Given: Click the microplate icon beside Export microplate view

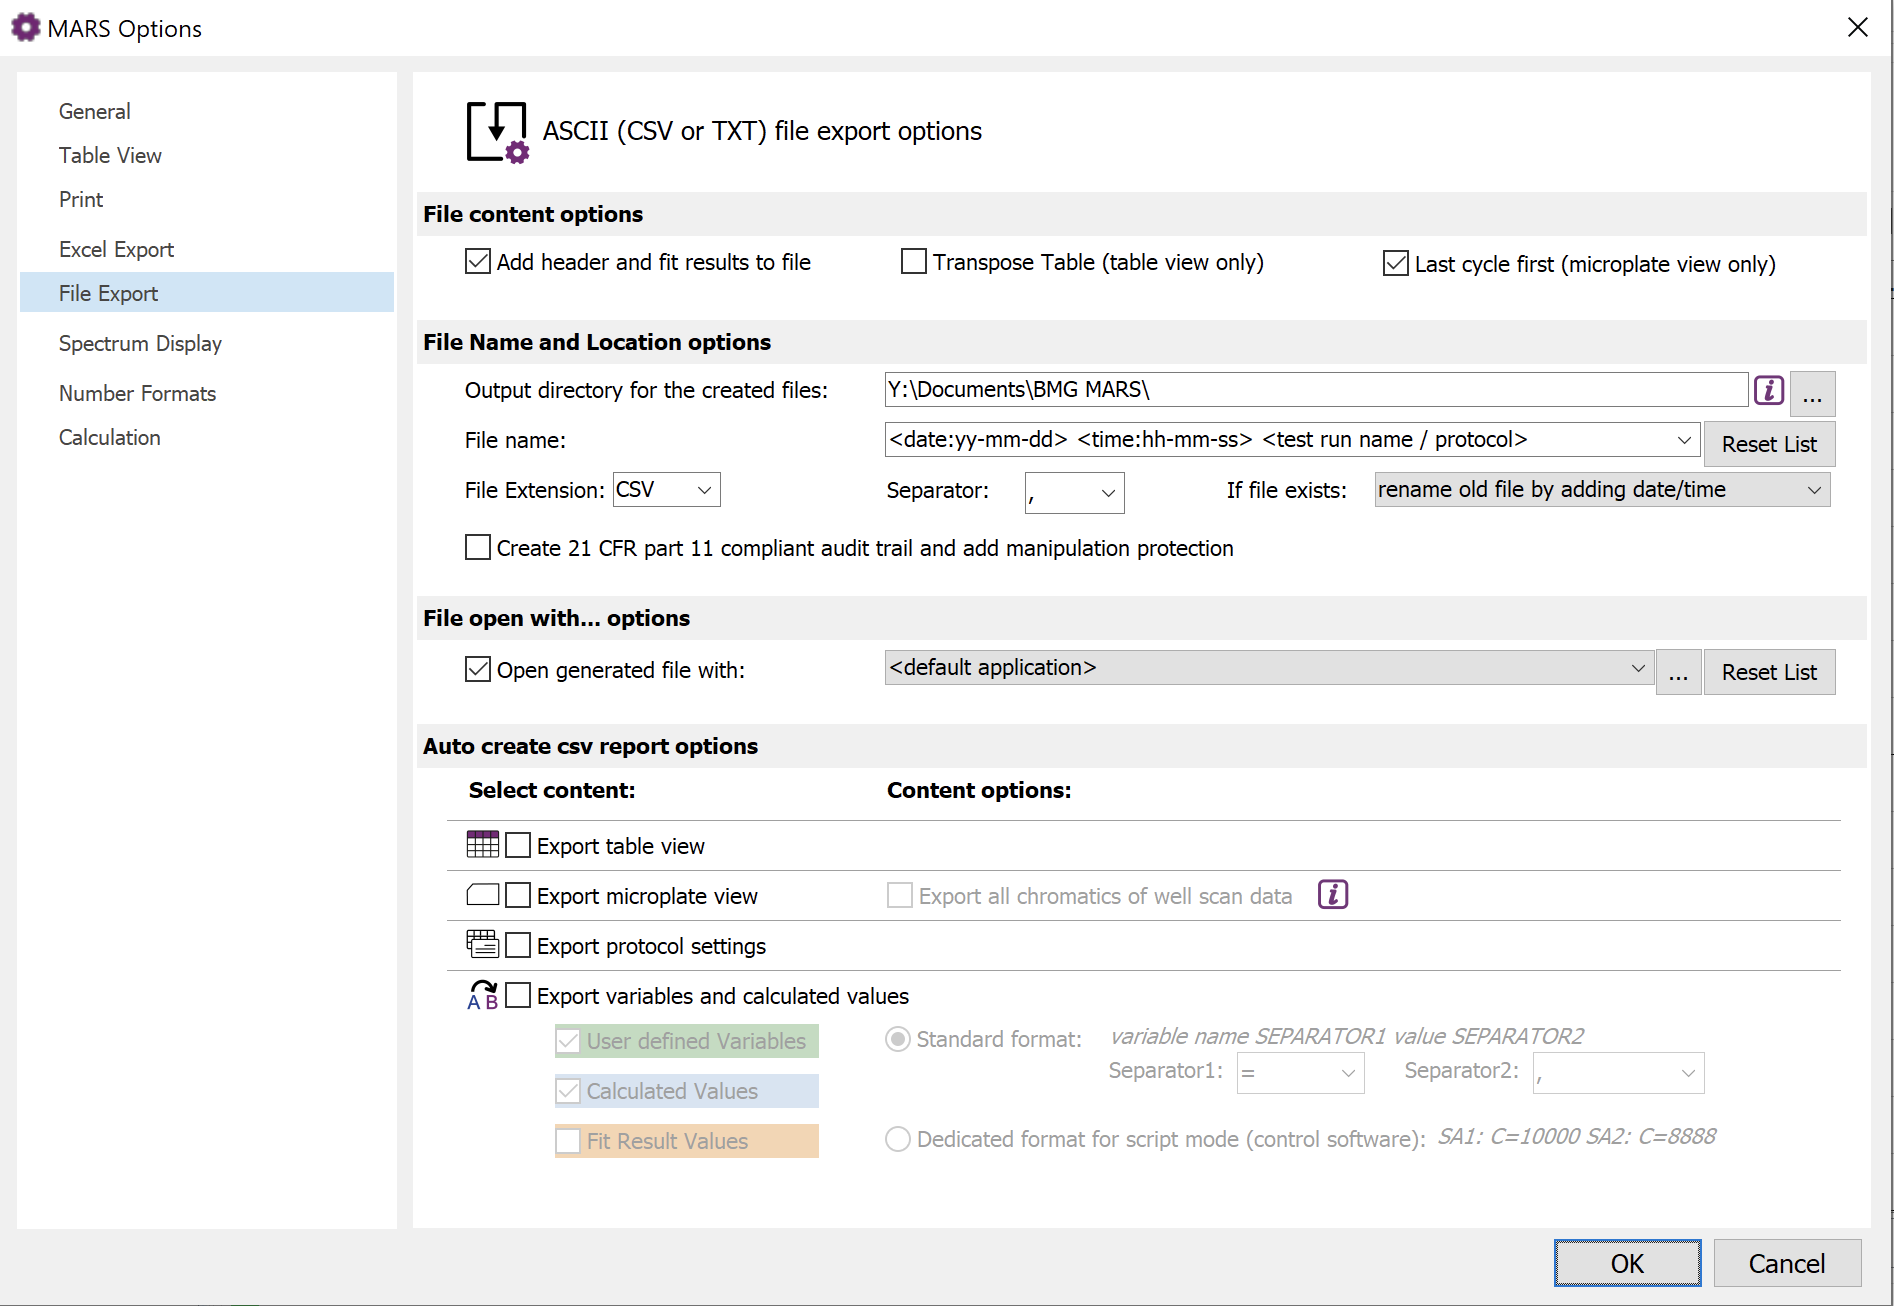Looking at the screenshot, I should pyautogui.click(x=482, y=895).
